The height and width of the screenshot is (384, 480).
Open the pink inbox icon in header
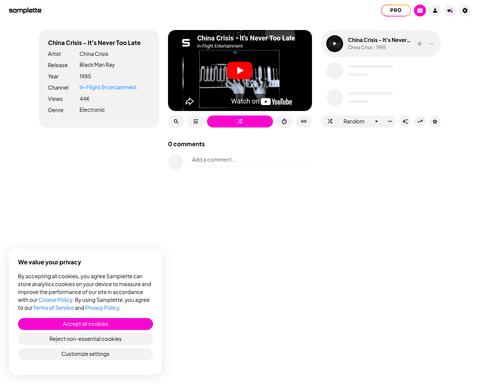pyautogui.click(x=420, y=11)
